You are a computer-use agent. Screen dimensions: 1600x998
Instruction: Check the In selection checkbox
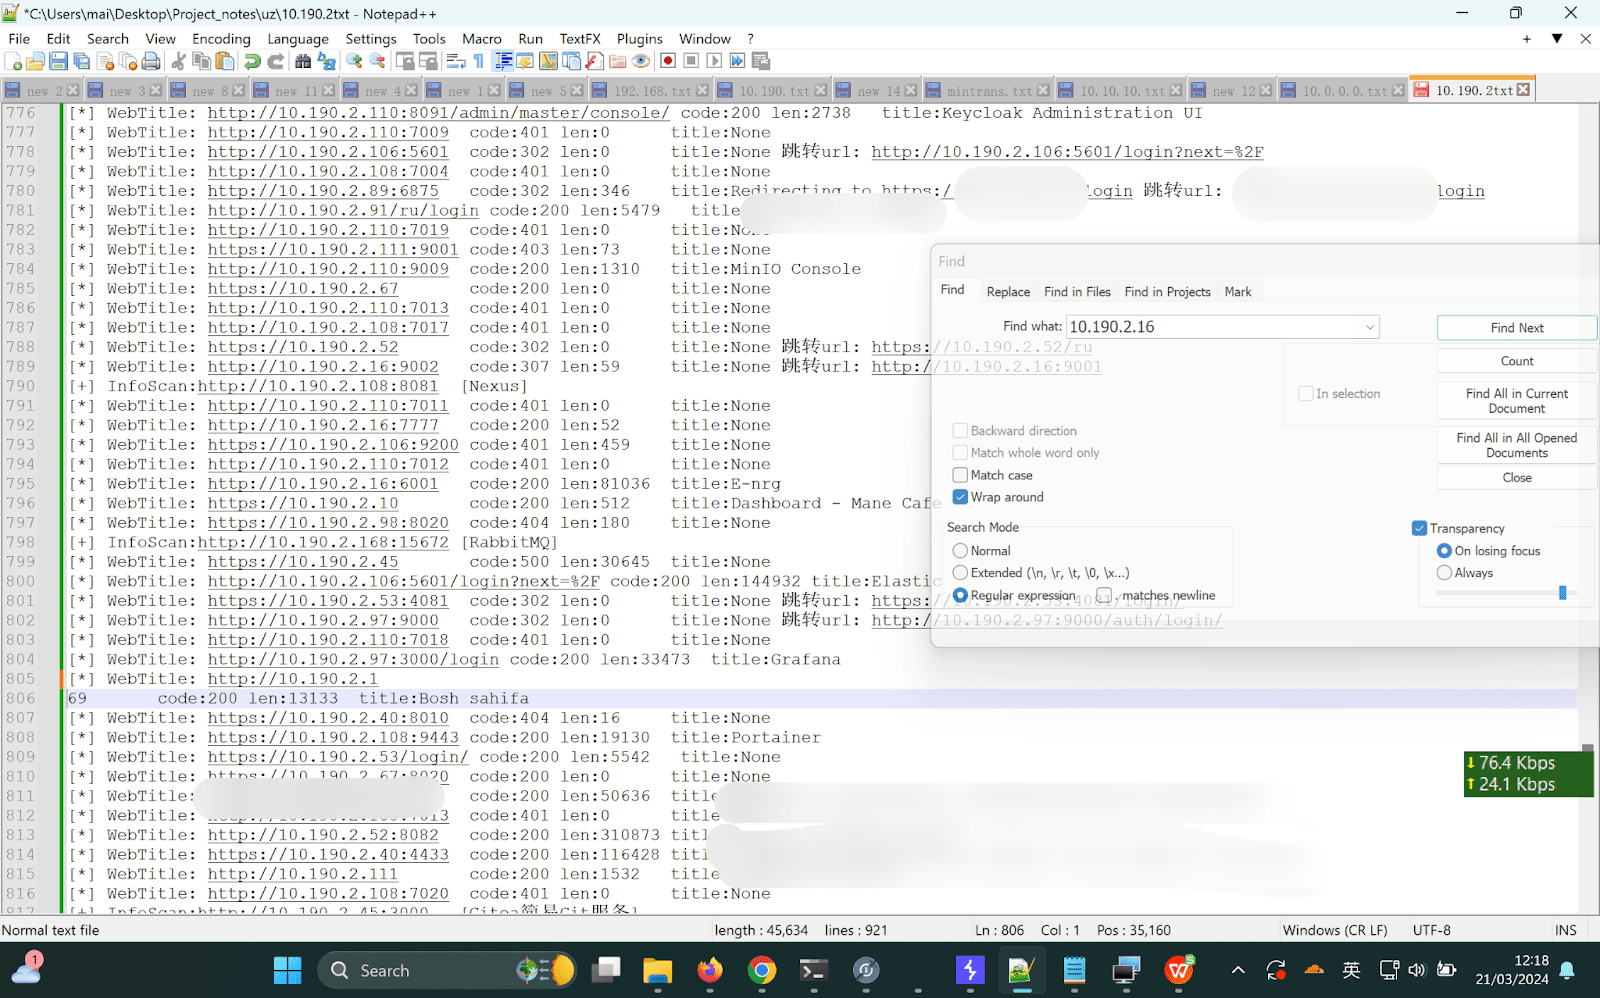(x=1305, y=393)
